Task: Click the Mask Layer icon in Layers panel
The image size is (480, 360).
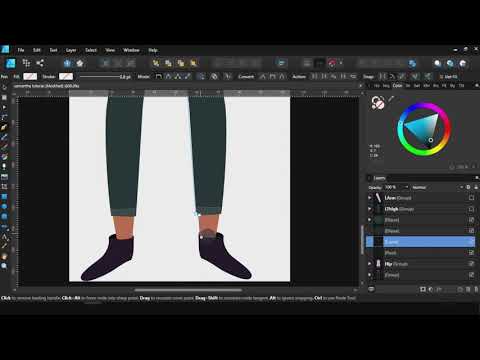Action: (423, 289)
